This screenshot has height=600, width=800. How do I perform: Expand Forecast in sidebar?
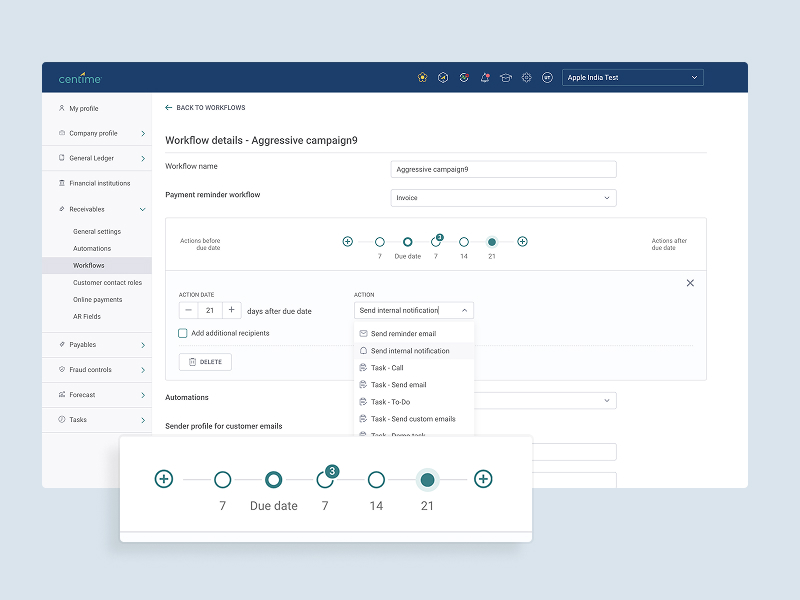143,395
